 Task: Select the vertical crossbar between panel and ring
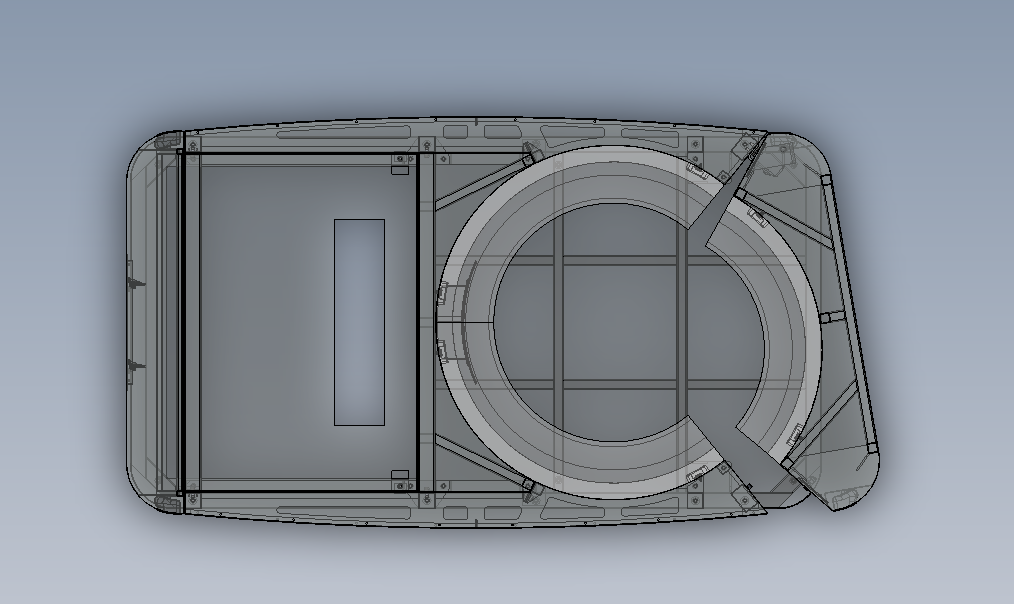point(426,322)
